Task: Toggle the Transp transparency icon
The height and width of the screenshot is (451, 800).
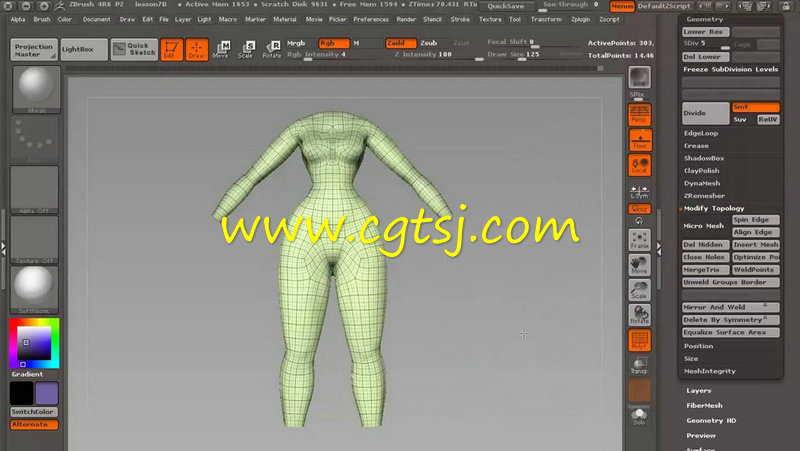Action: (x=639, y=365)
